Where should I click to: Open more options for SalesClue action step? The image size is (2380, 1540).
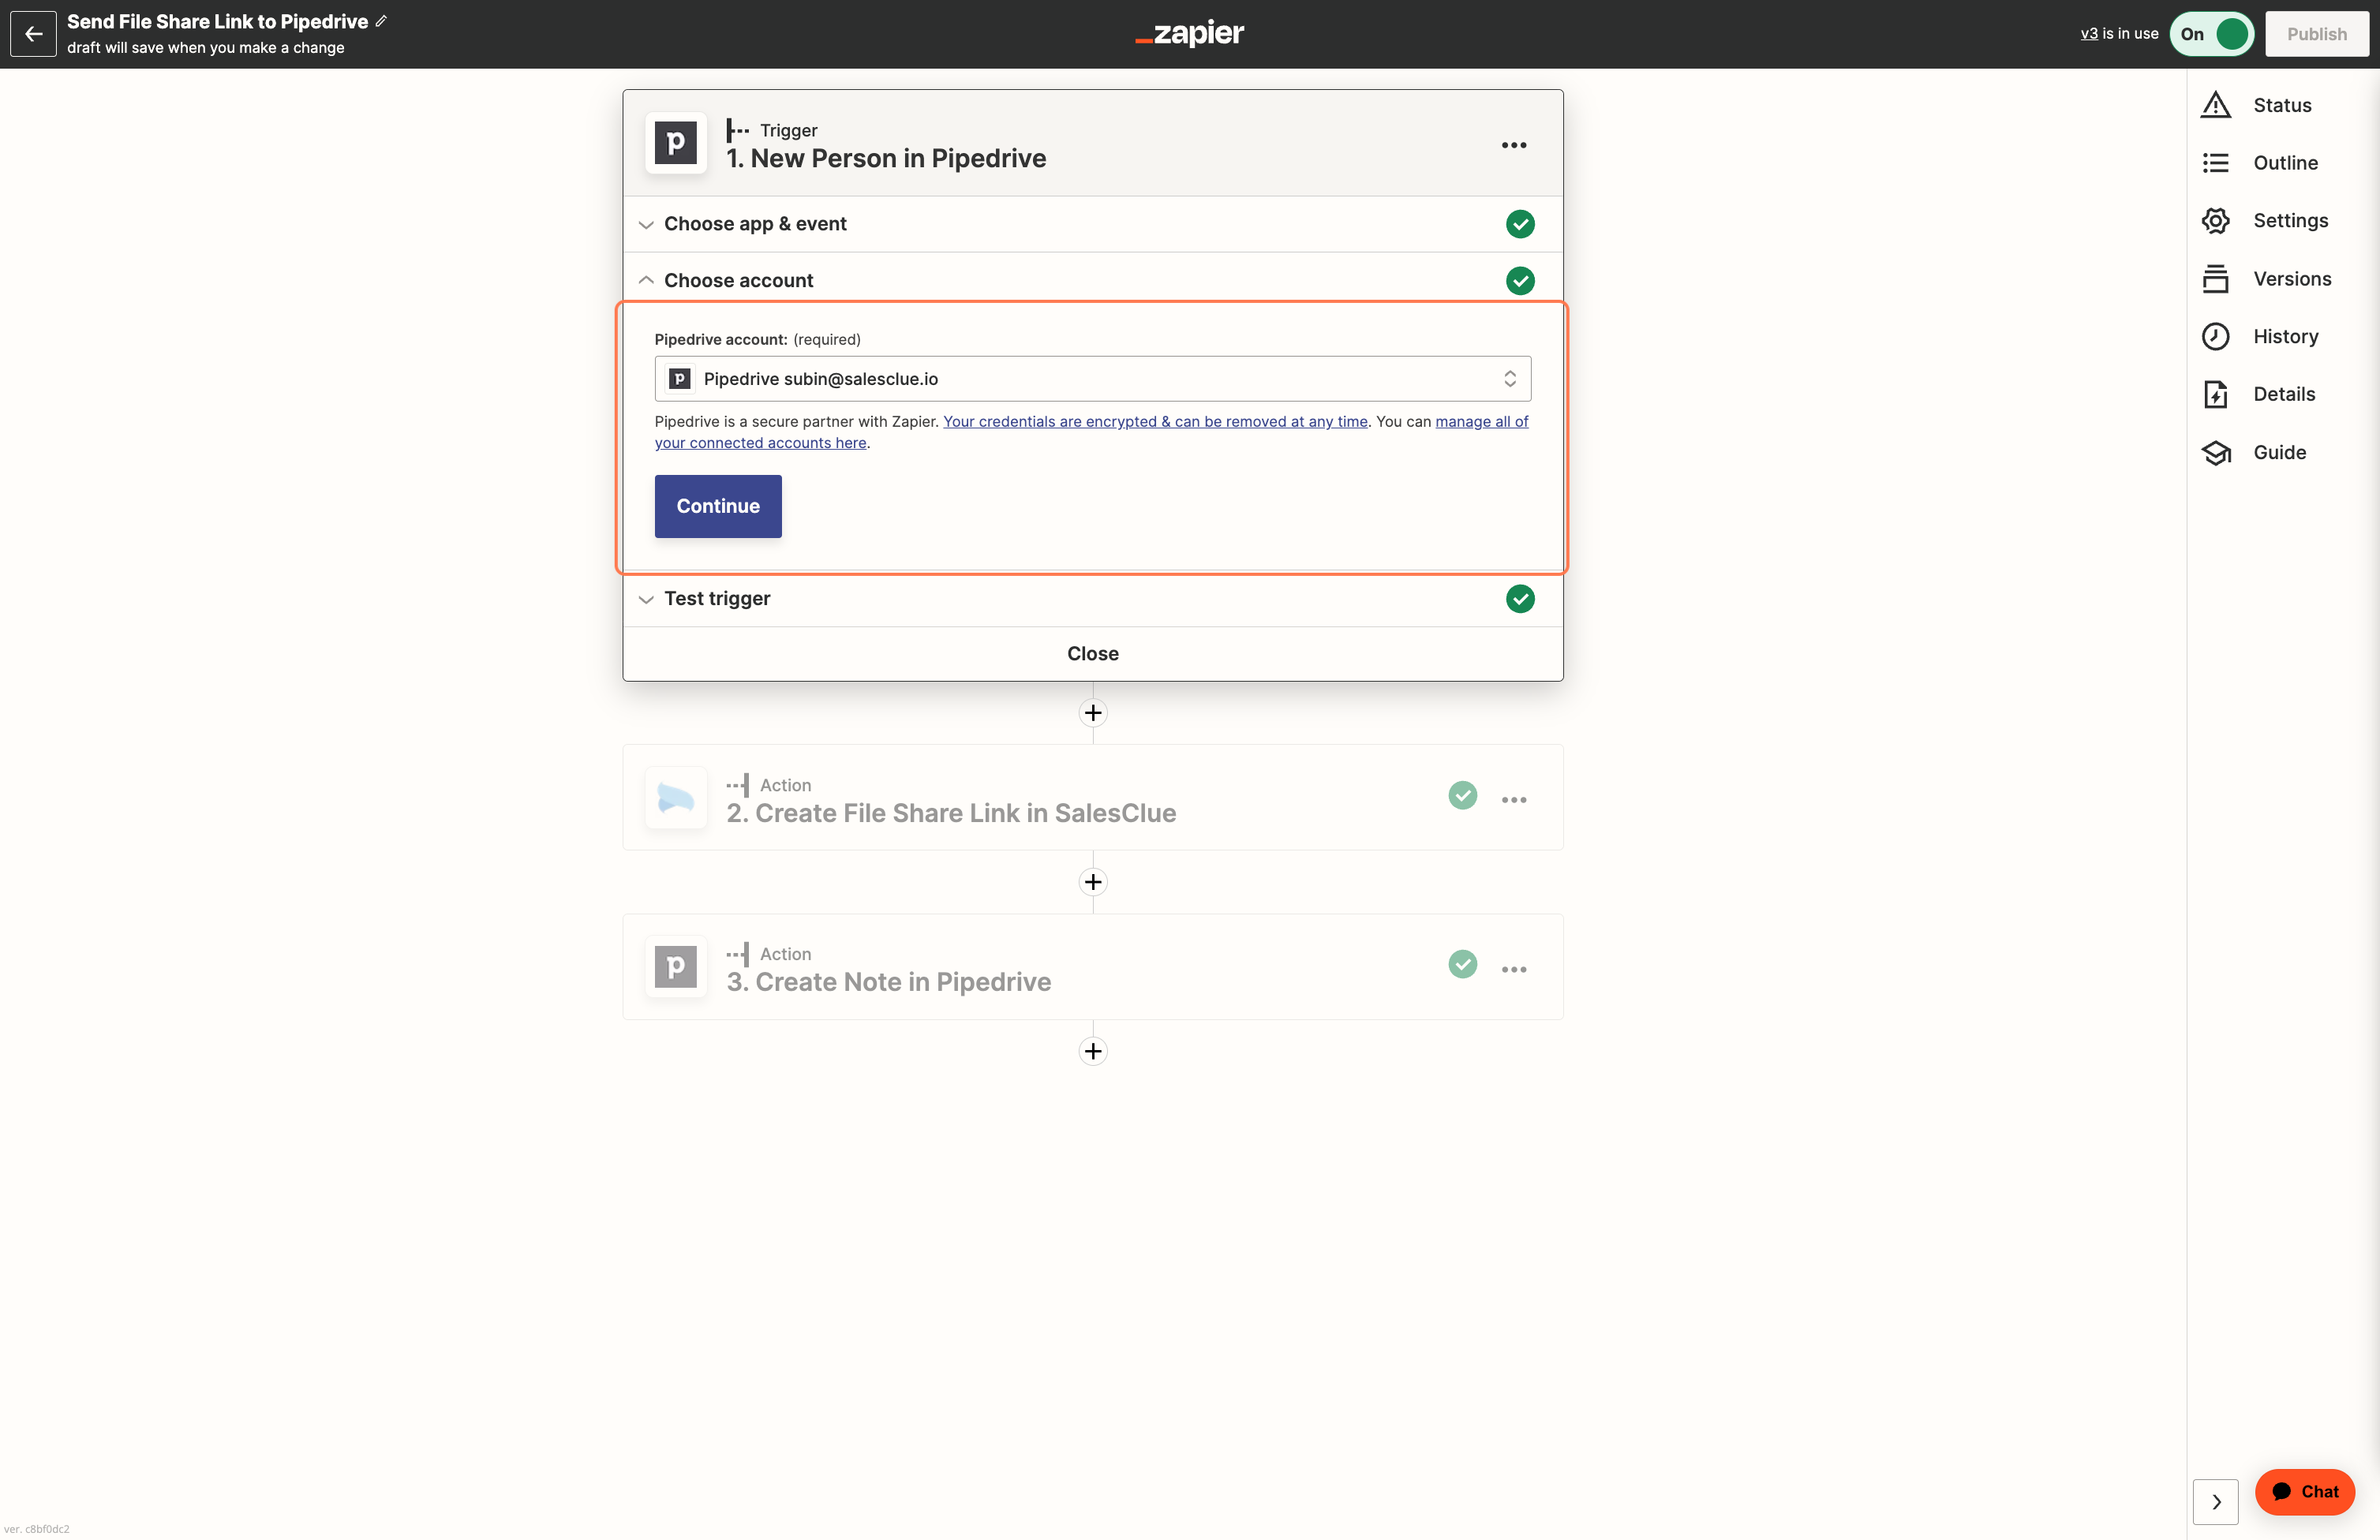(1513, 799)
